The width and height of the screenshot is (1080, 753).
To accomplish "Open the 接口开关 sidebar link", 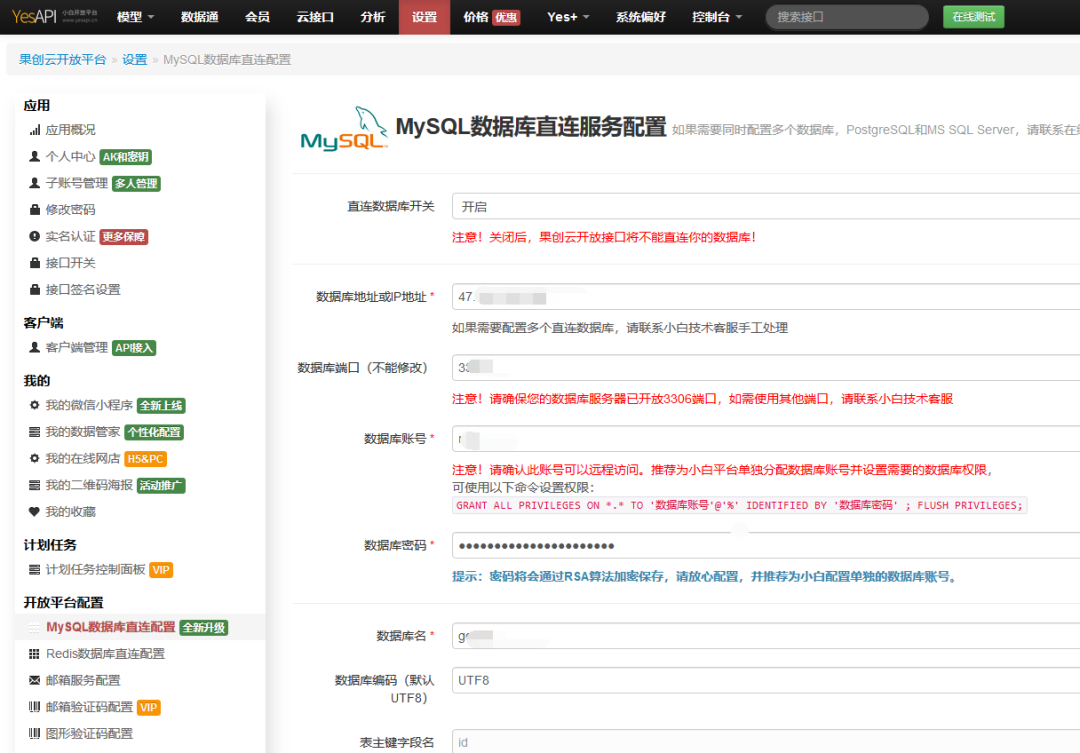I will click(70, 262).
